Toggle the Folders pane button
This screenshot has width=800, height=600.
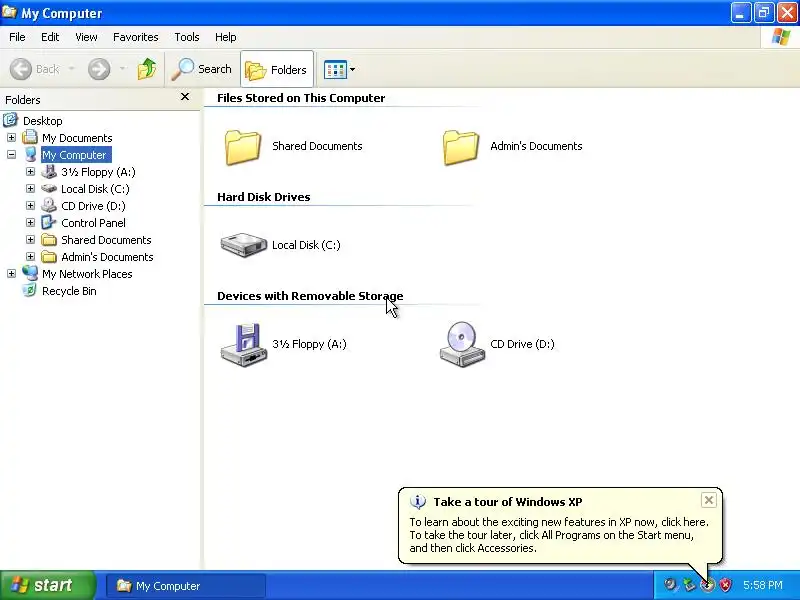[277, 69]
